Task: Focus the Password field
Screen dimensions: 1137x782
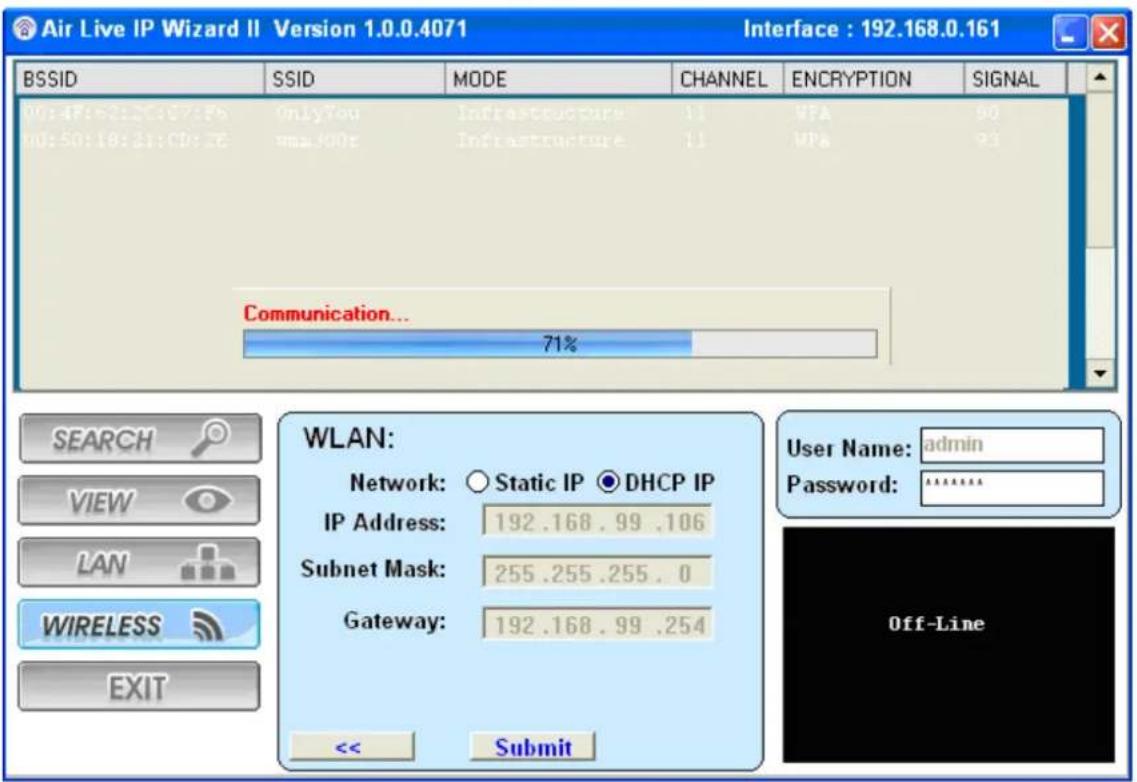Action: point(1012,487)
